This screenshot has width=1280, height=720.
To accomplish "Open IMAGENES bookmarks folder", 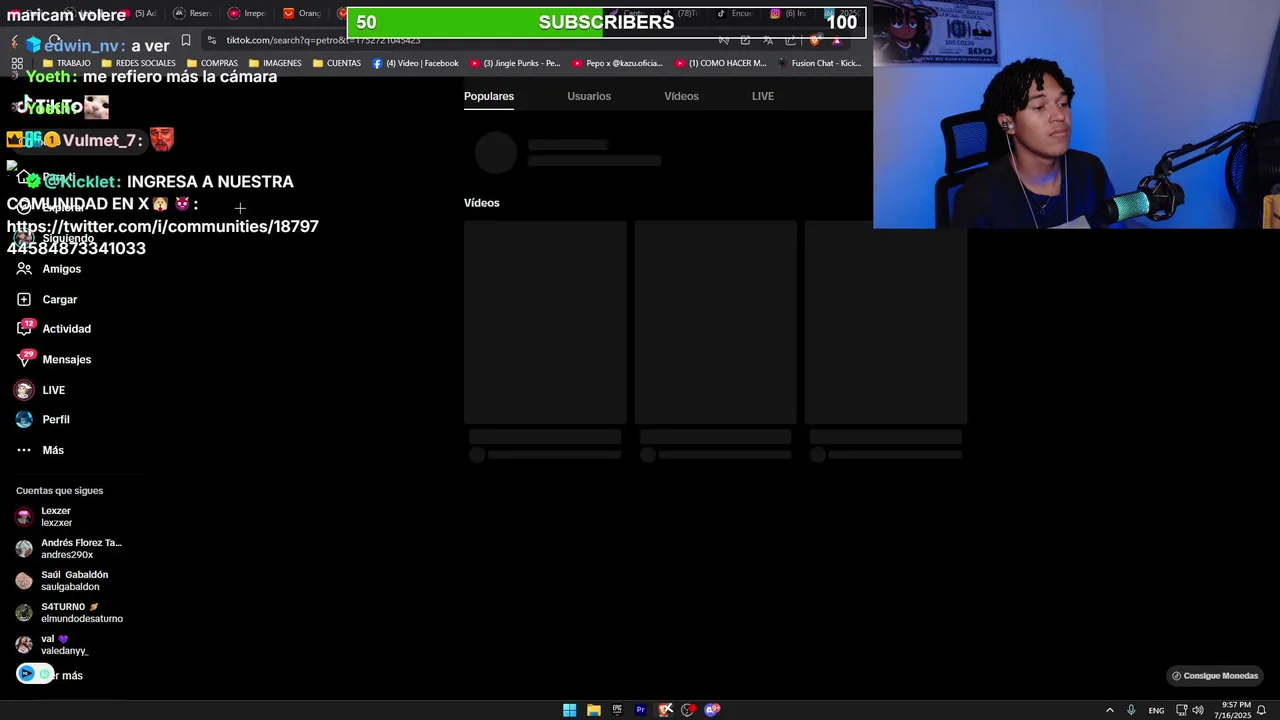I will point(275,63).
